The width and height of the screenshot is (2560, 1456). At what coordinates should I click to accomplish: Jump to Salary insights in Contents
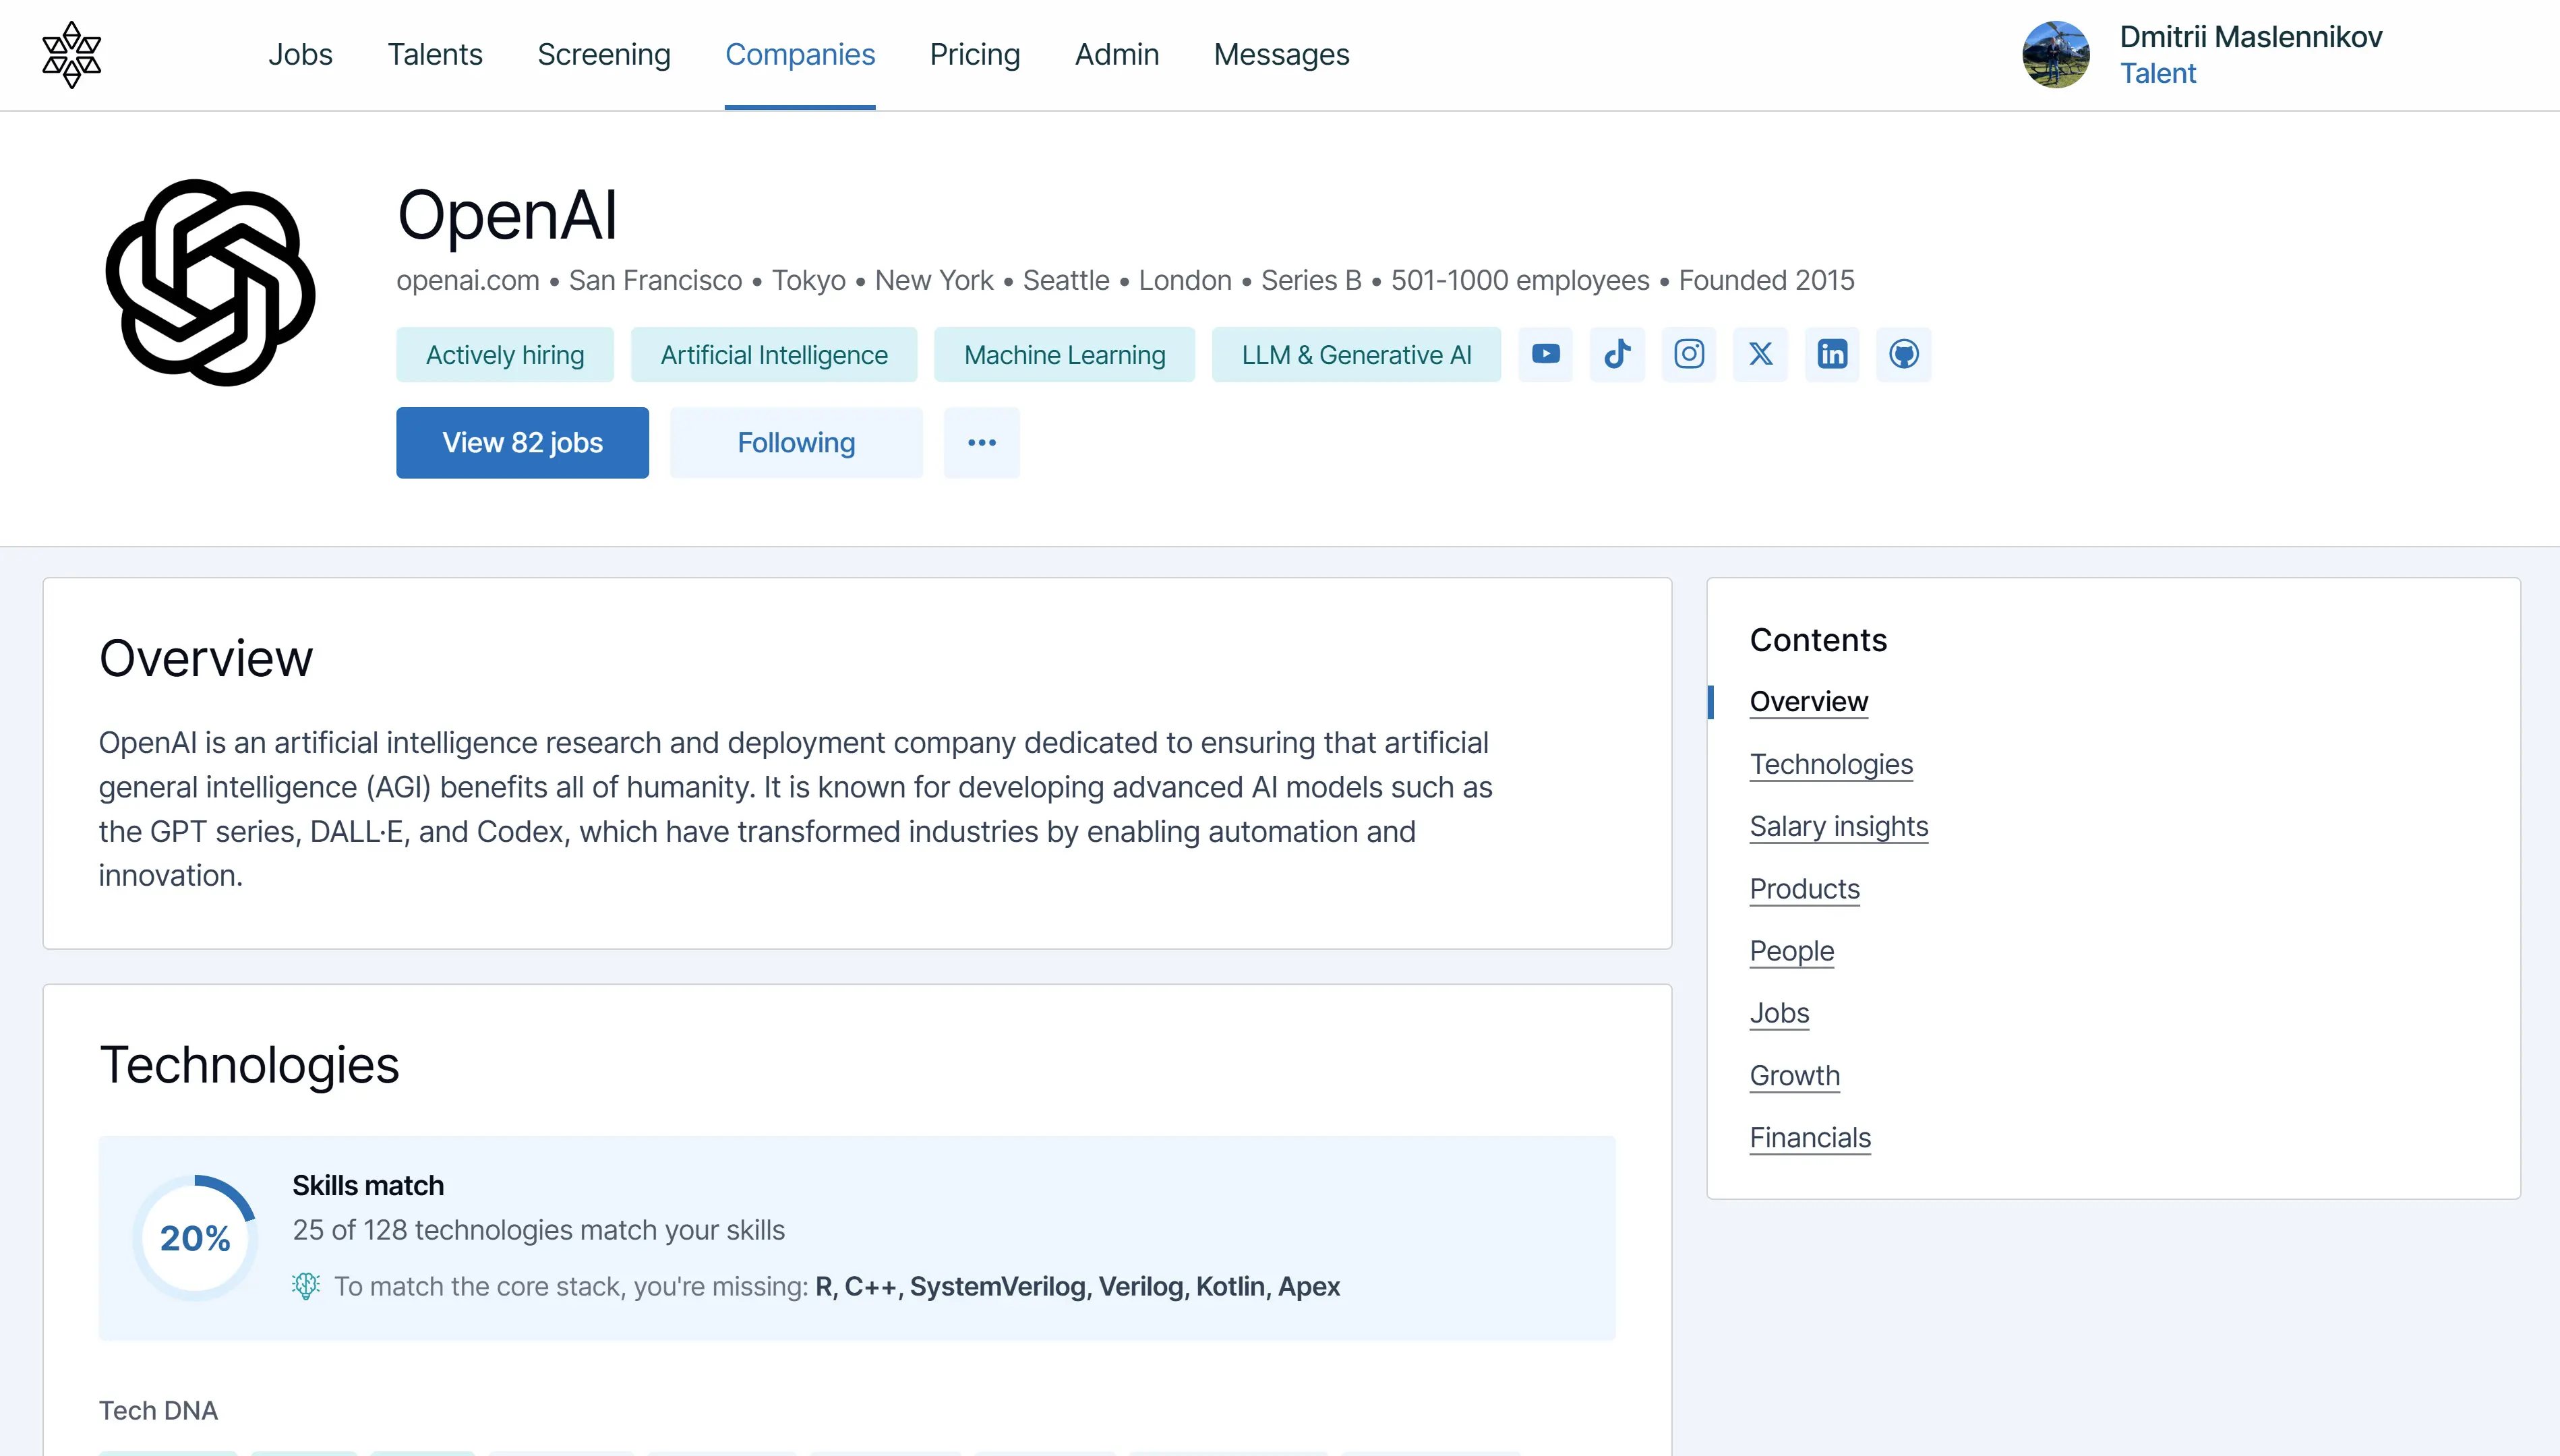(x=1839, y=827)
